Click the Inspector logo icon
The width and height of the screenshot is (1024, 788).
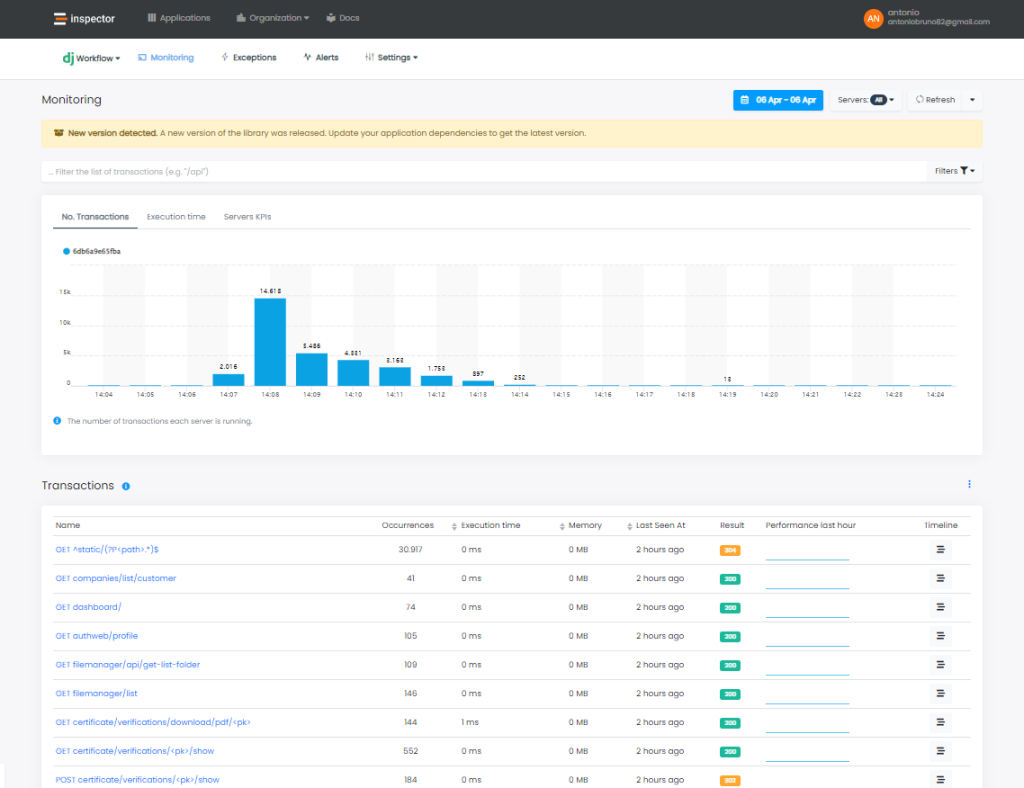[x=60, y=18]
